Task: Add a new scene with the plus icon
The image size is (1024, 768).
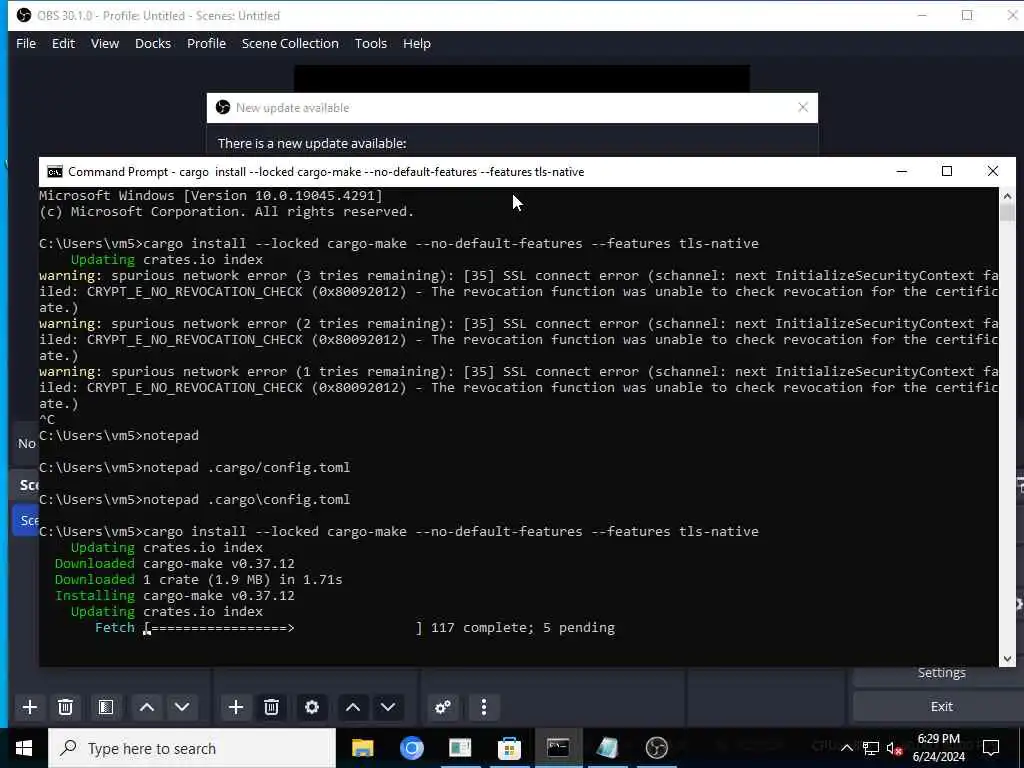Action: pos(29,707)
